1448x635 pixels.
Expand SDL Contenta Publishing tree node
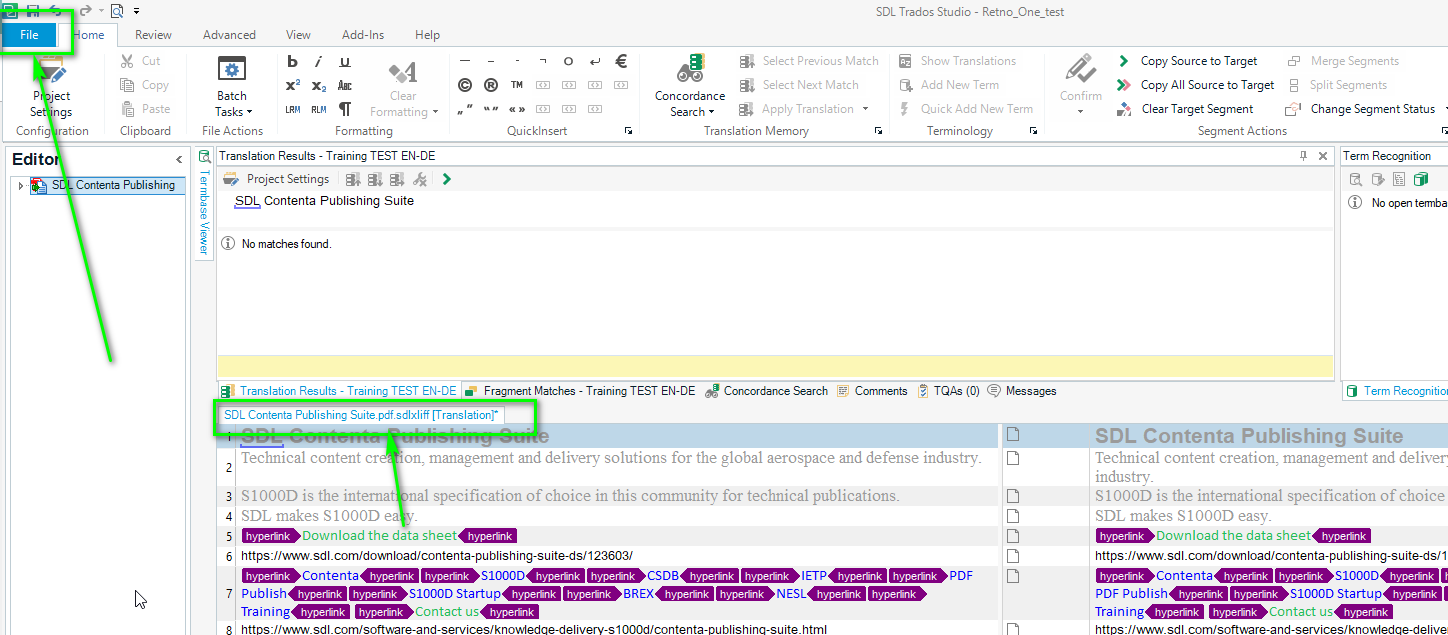pos(20,186)
